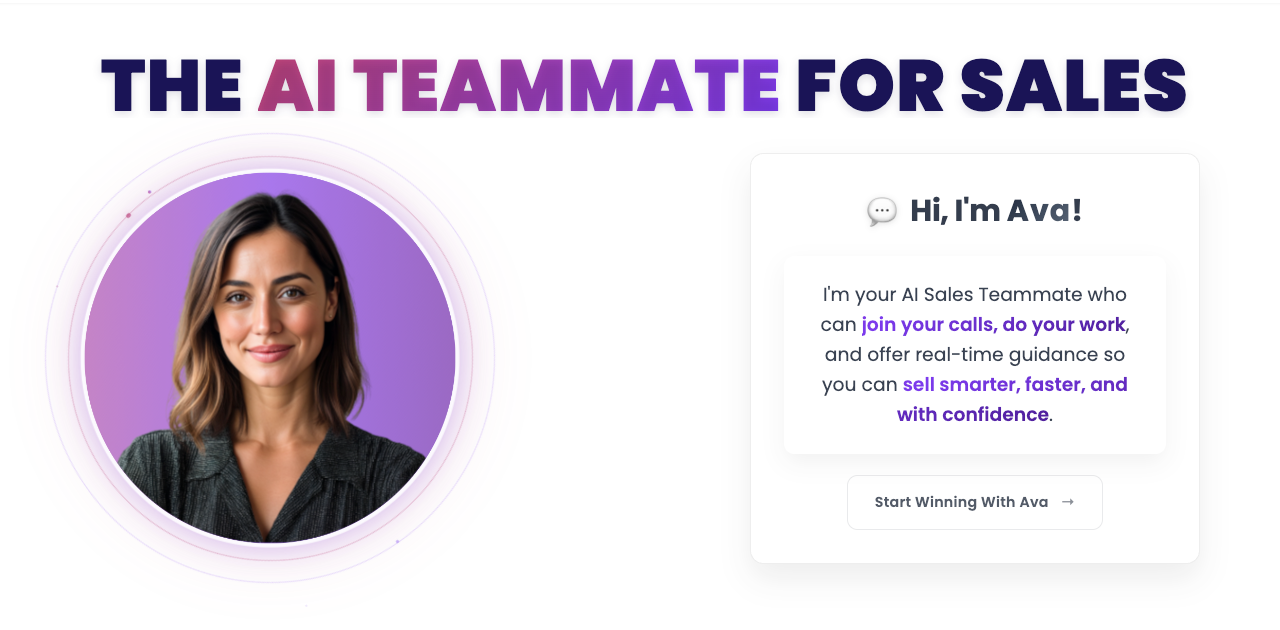This screenshot has width=1280, height=630.
Task: Click the word 'THE' in the headline
Action: click(172, 86)
